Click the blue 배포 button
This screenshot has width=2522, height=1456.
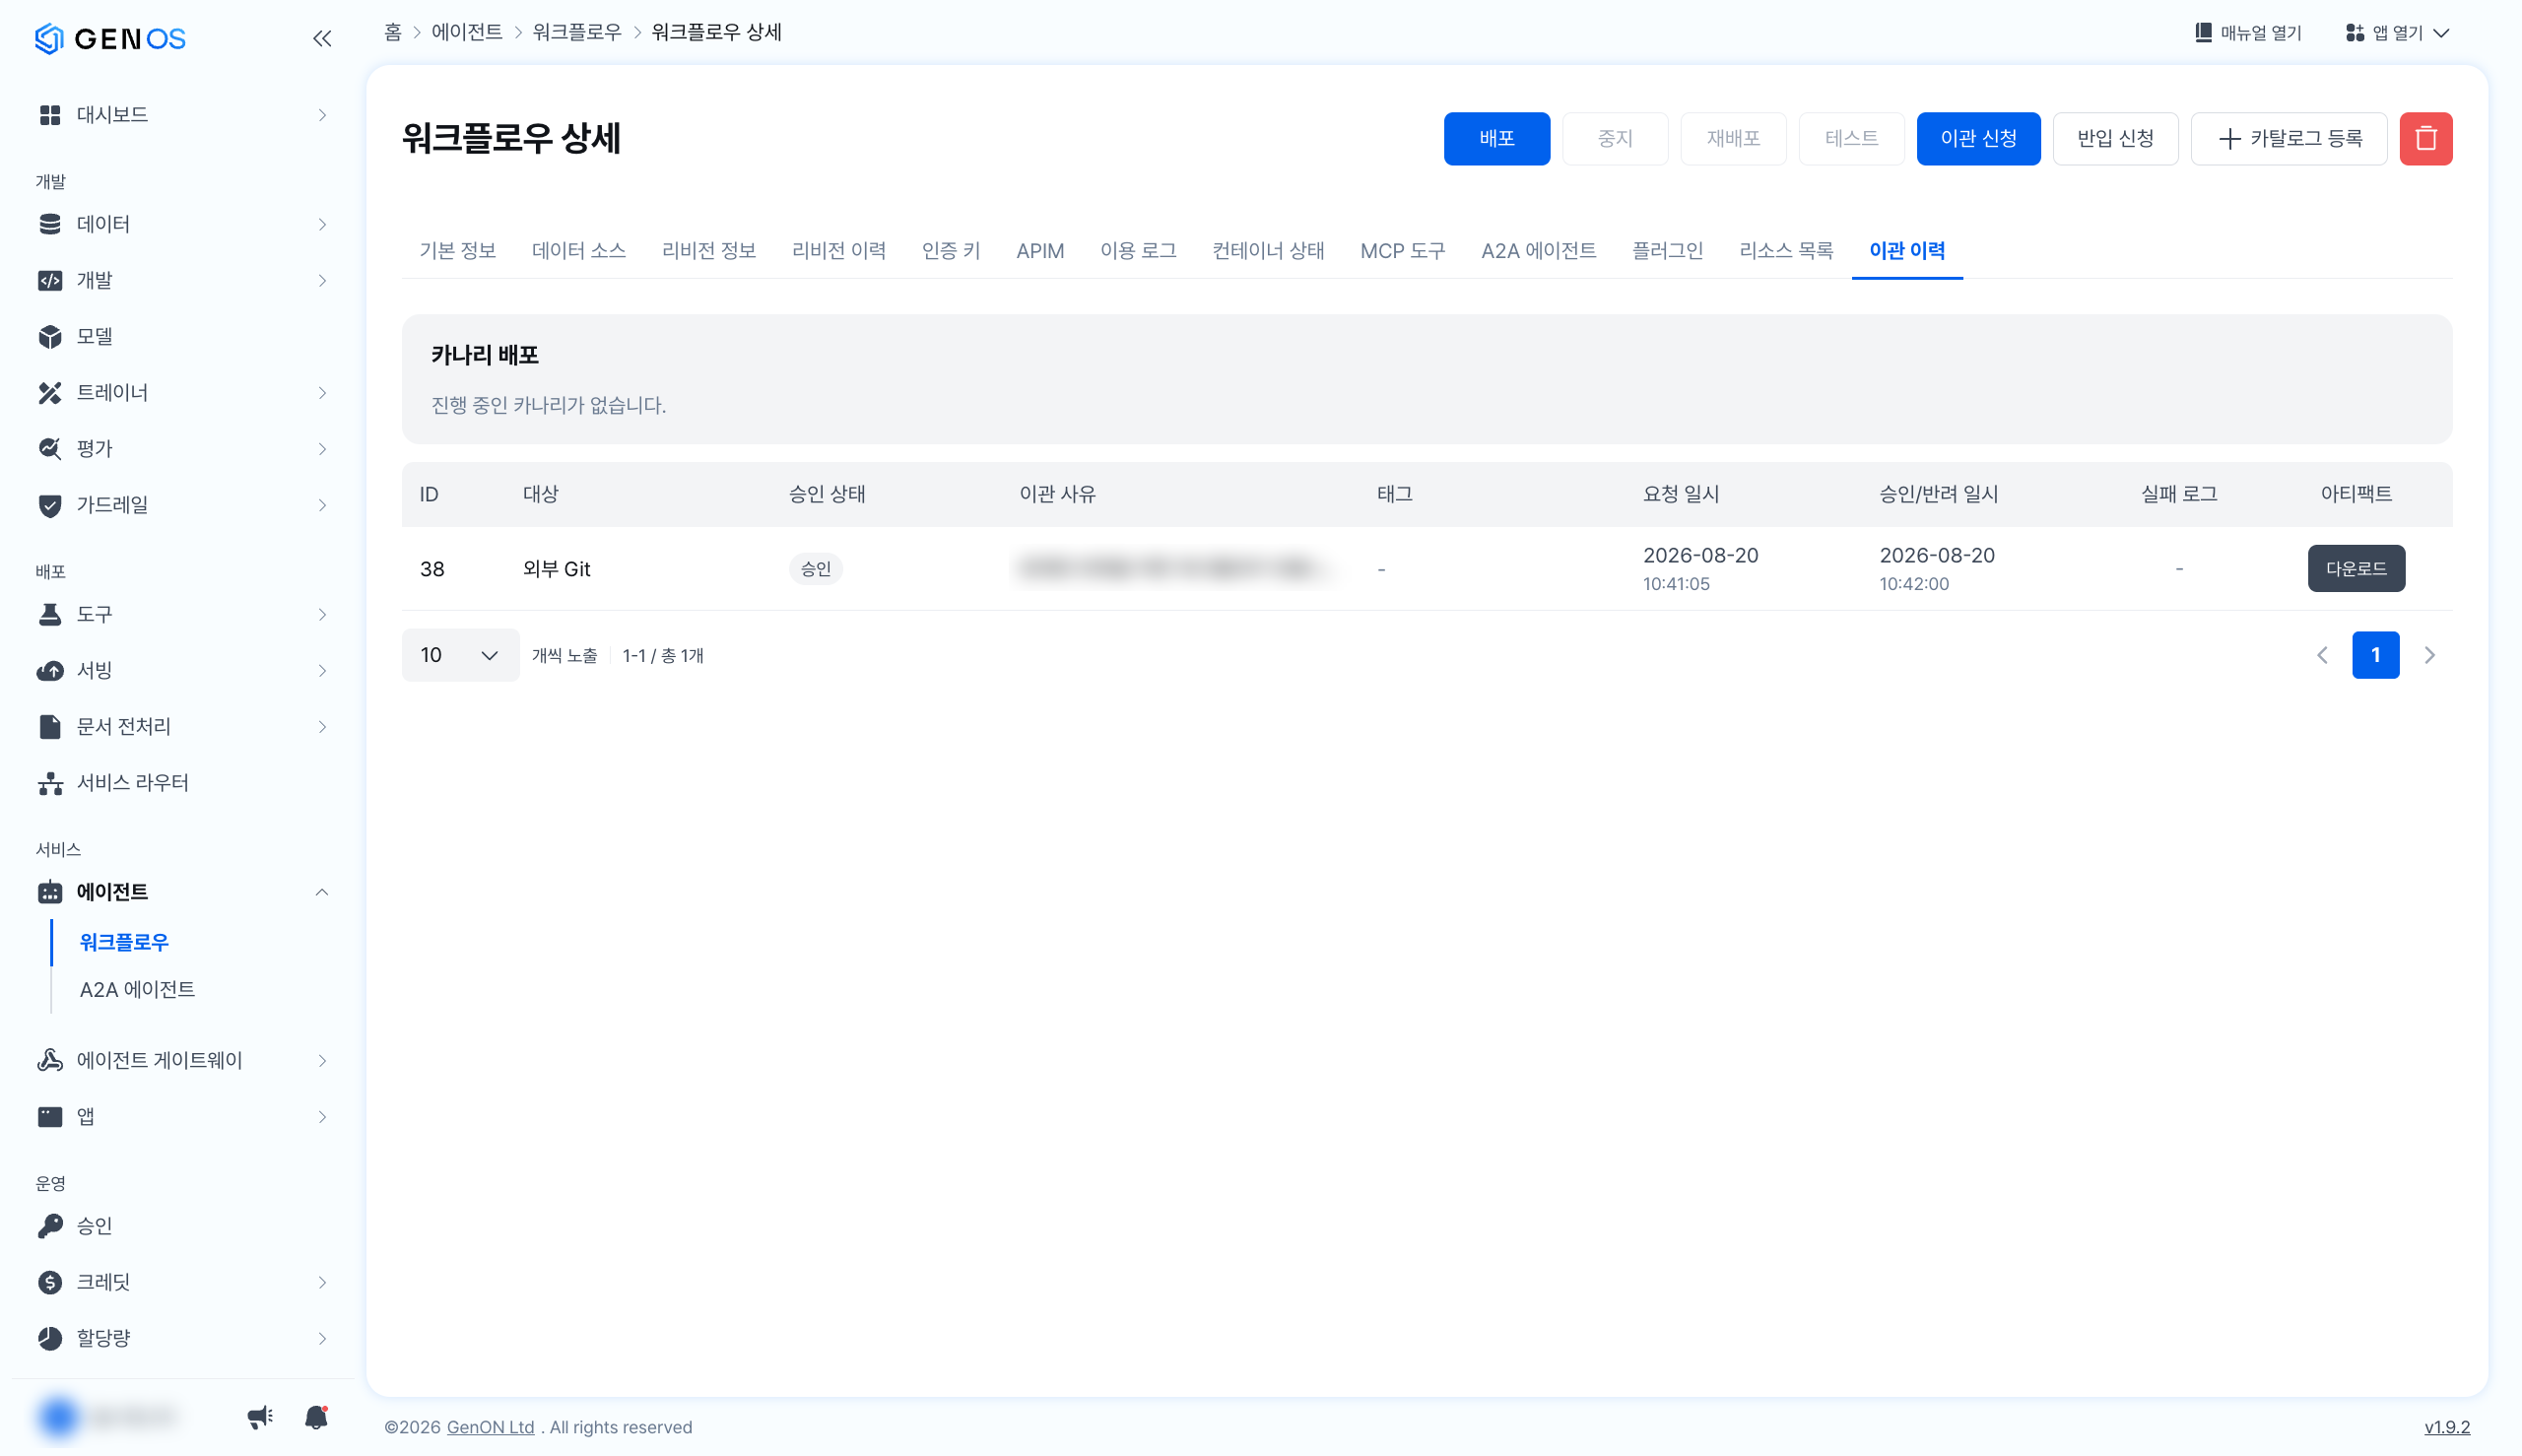(x=1496, y=138)
